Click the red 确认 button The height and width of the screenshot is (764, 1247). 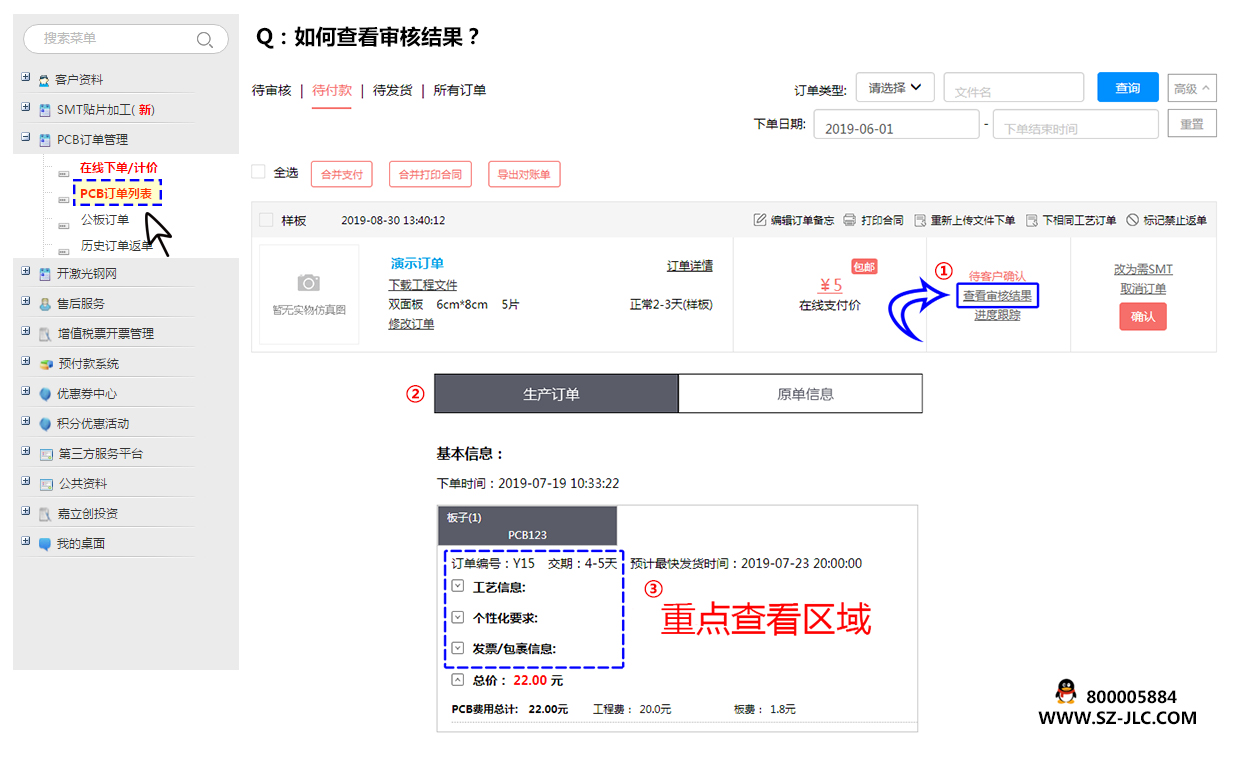(x=1143, y=316)
